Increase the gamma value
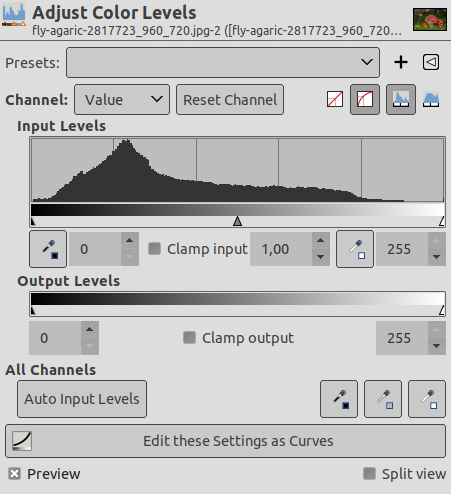This screenshot has height=494, width=451. click(x=321, y=240)
